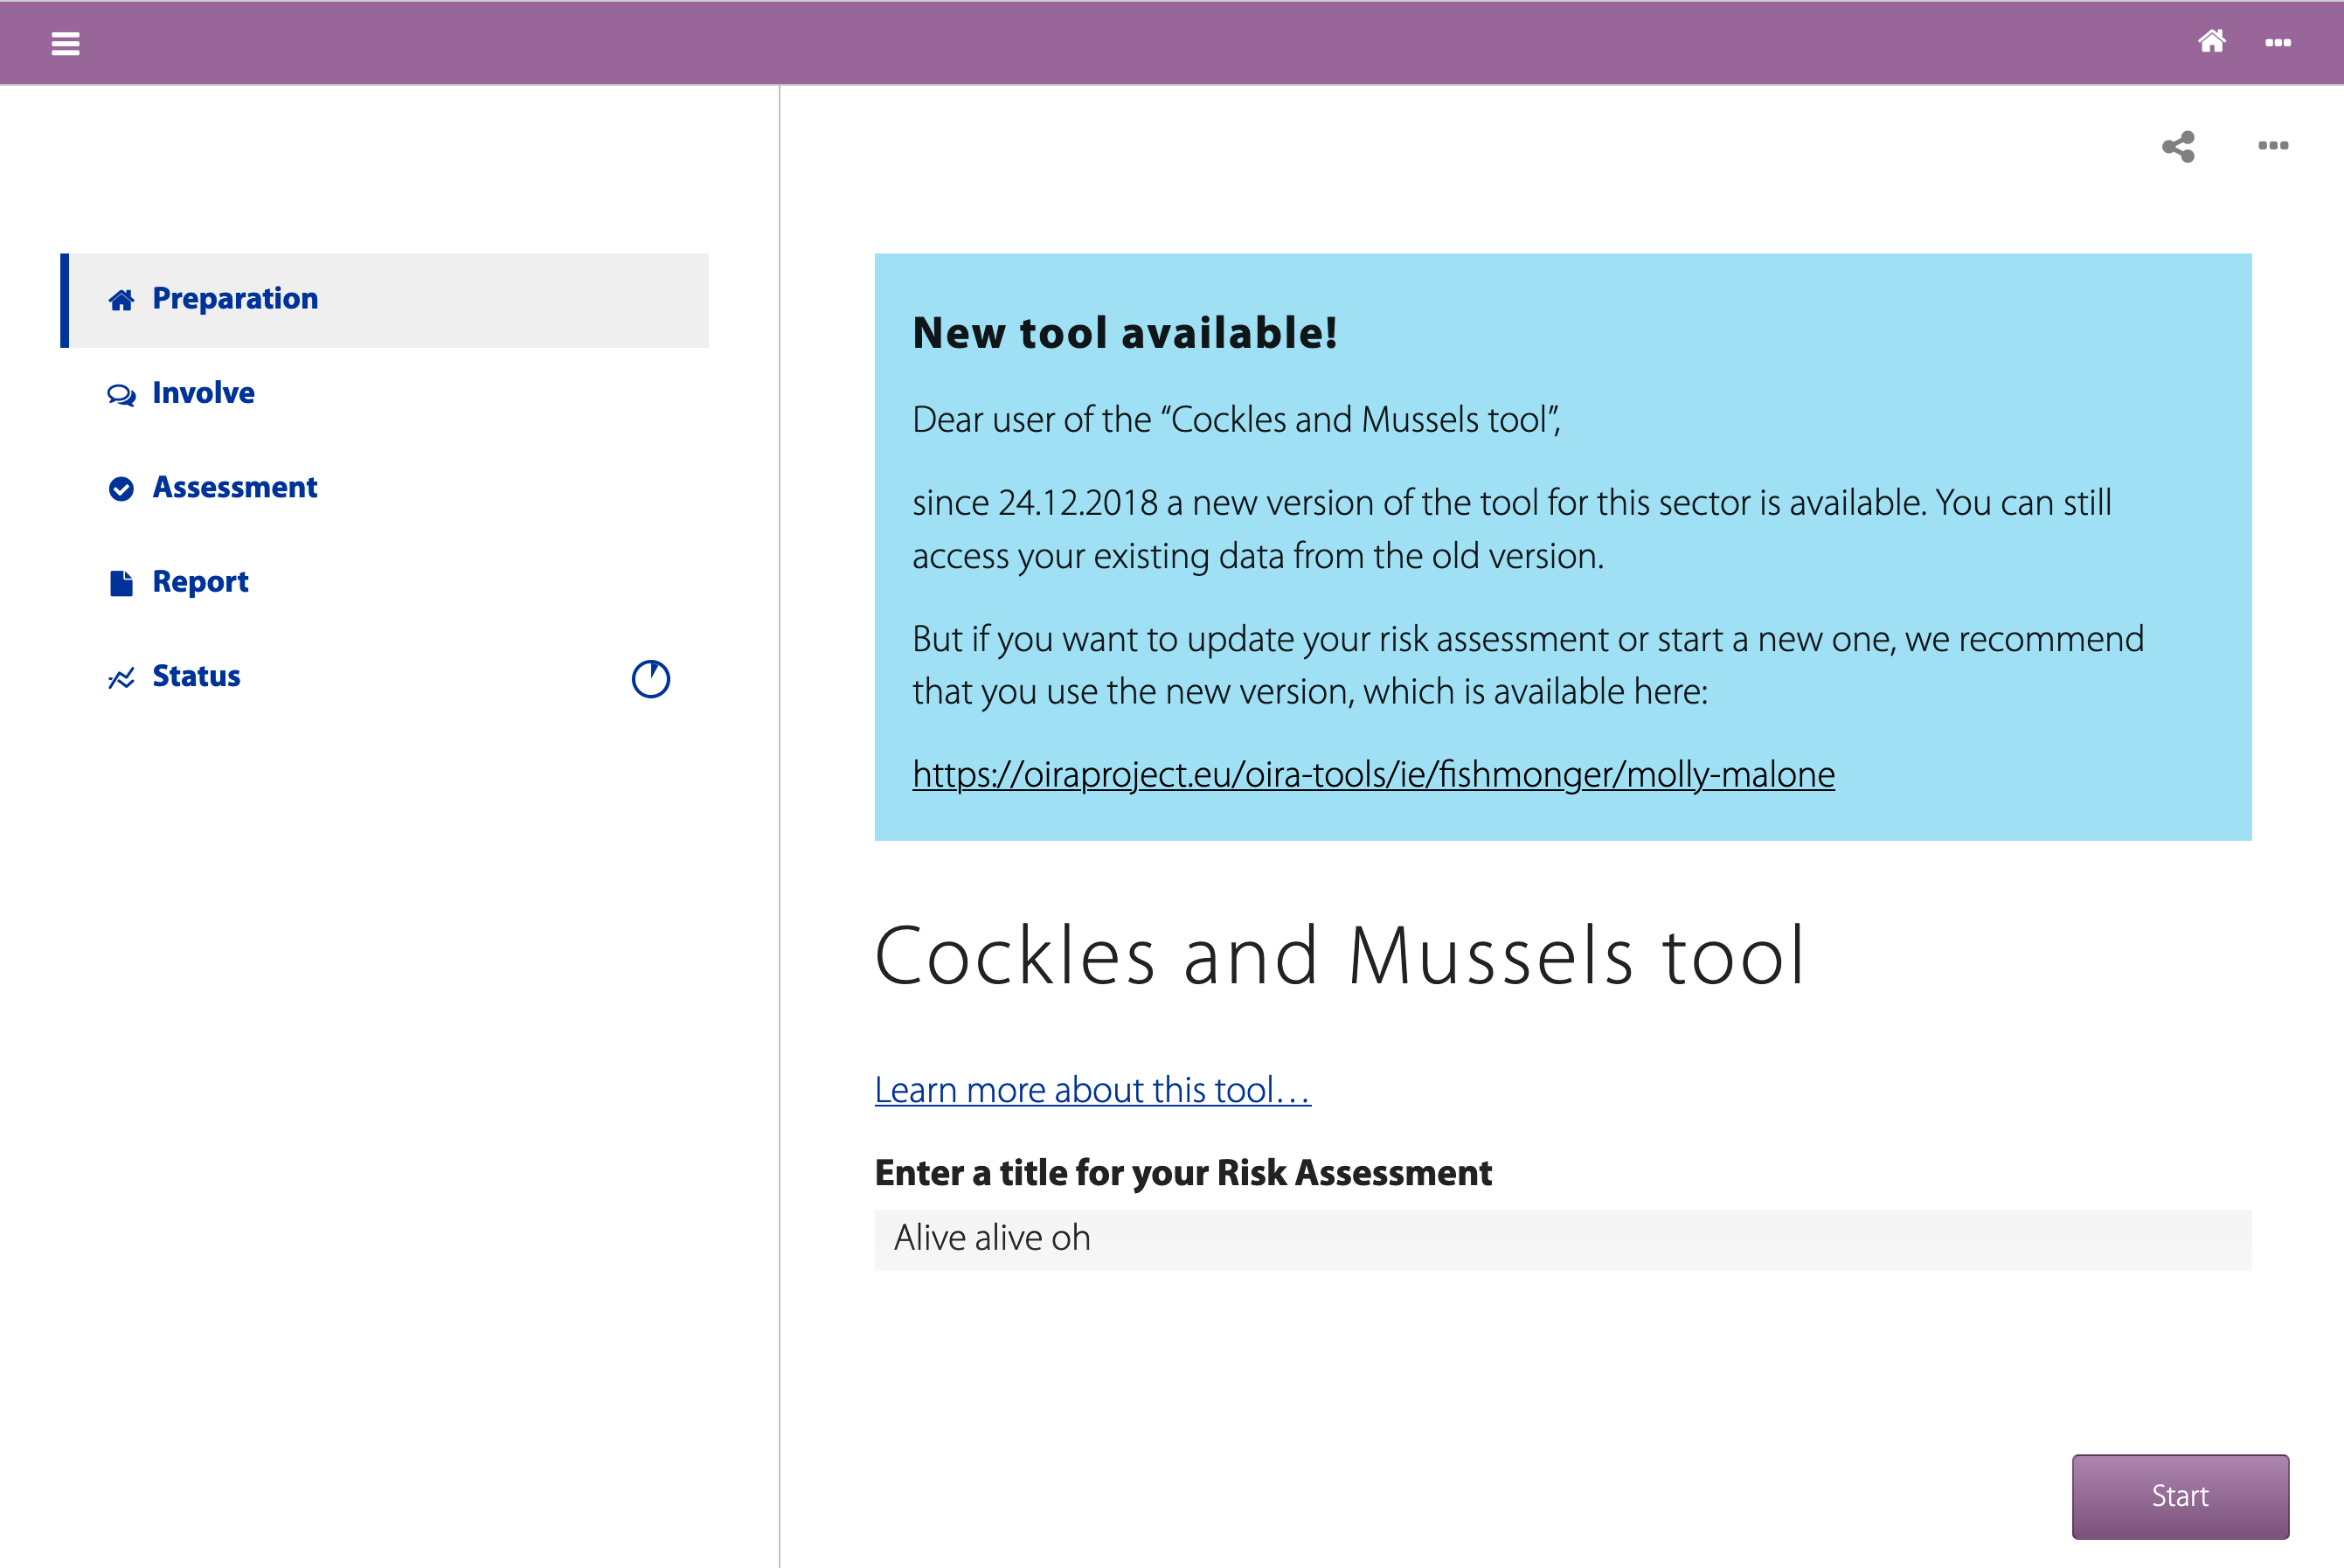Viewport: 2344px width, 1568px height.
Task: Click the house icon beside Preparation
Action: point(121,300)
